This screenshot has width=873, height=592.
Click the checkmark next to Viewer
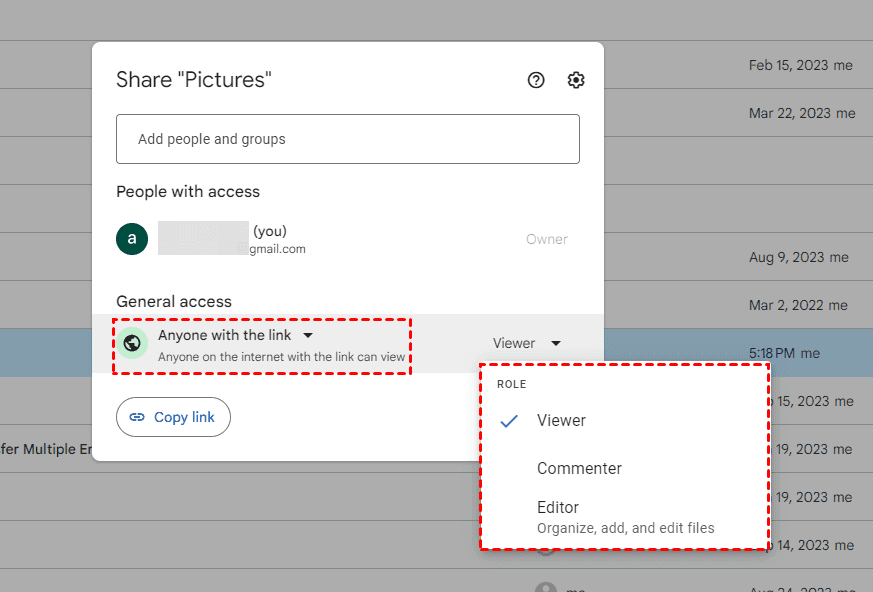509,421
